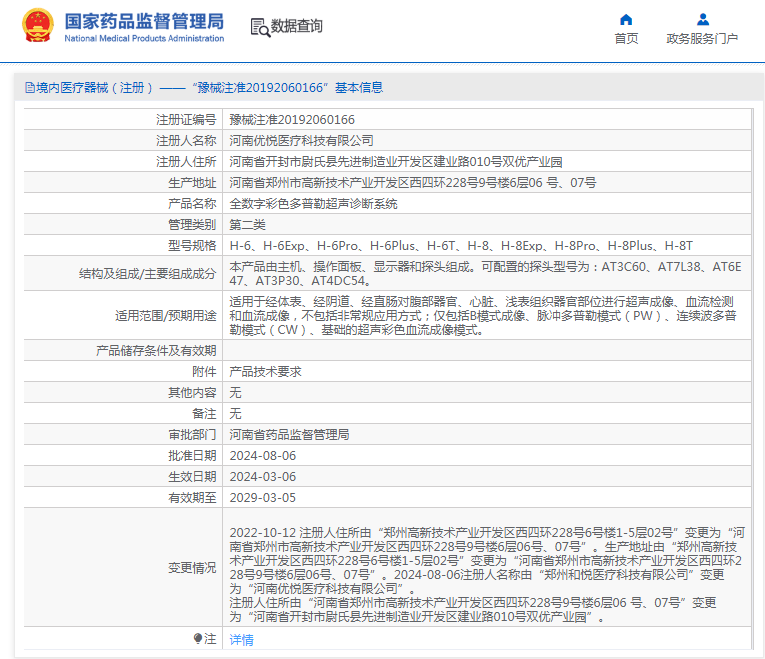Click the 型号规格 row label
This screenshot has height=659, width=765.
(192, 245)
